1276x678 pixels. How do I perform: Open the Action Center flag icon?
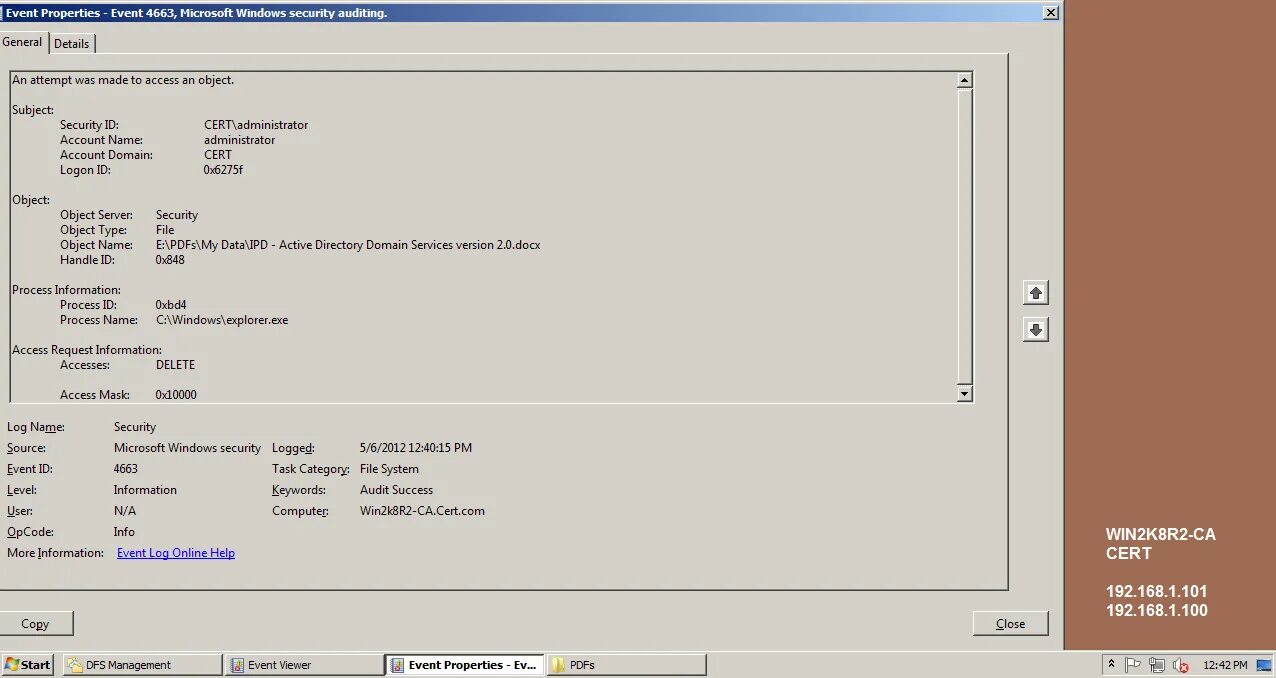1133,663
